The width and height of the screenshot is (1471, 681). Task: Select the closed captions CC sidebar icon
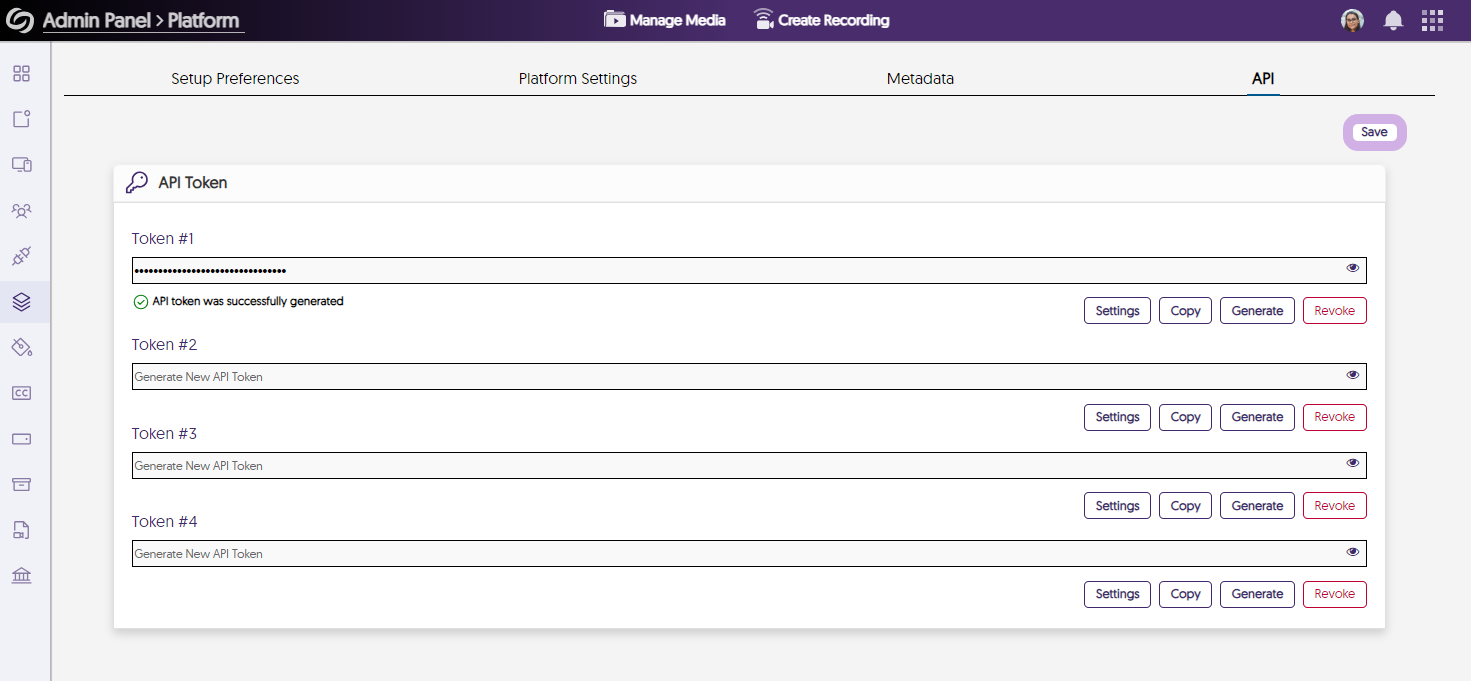(x=21, y=393)
